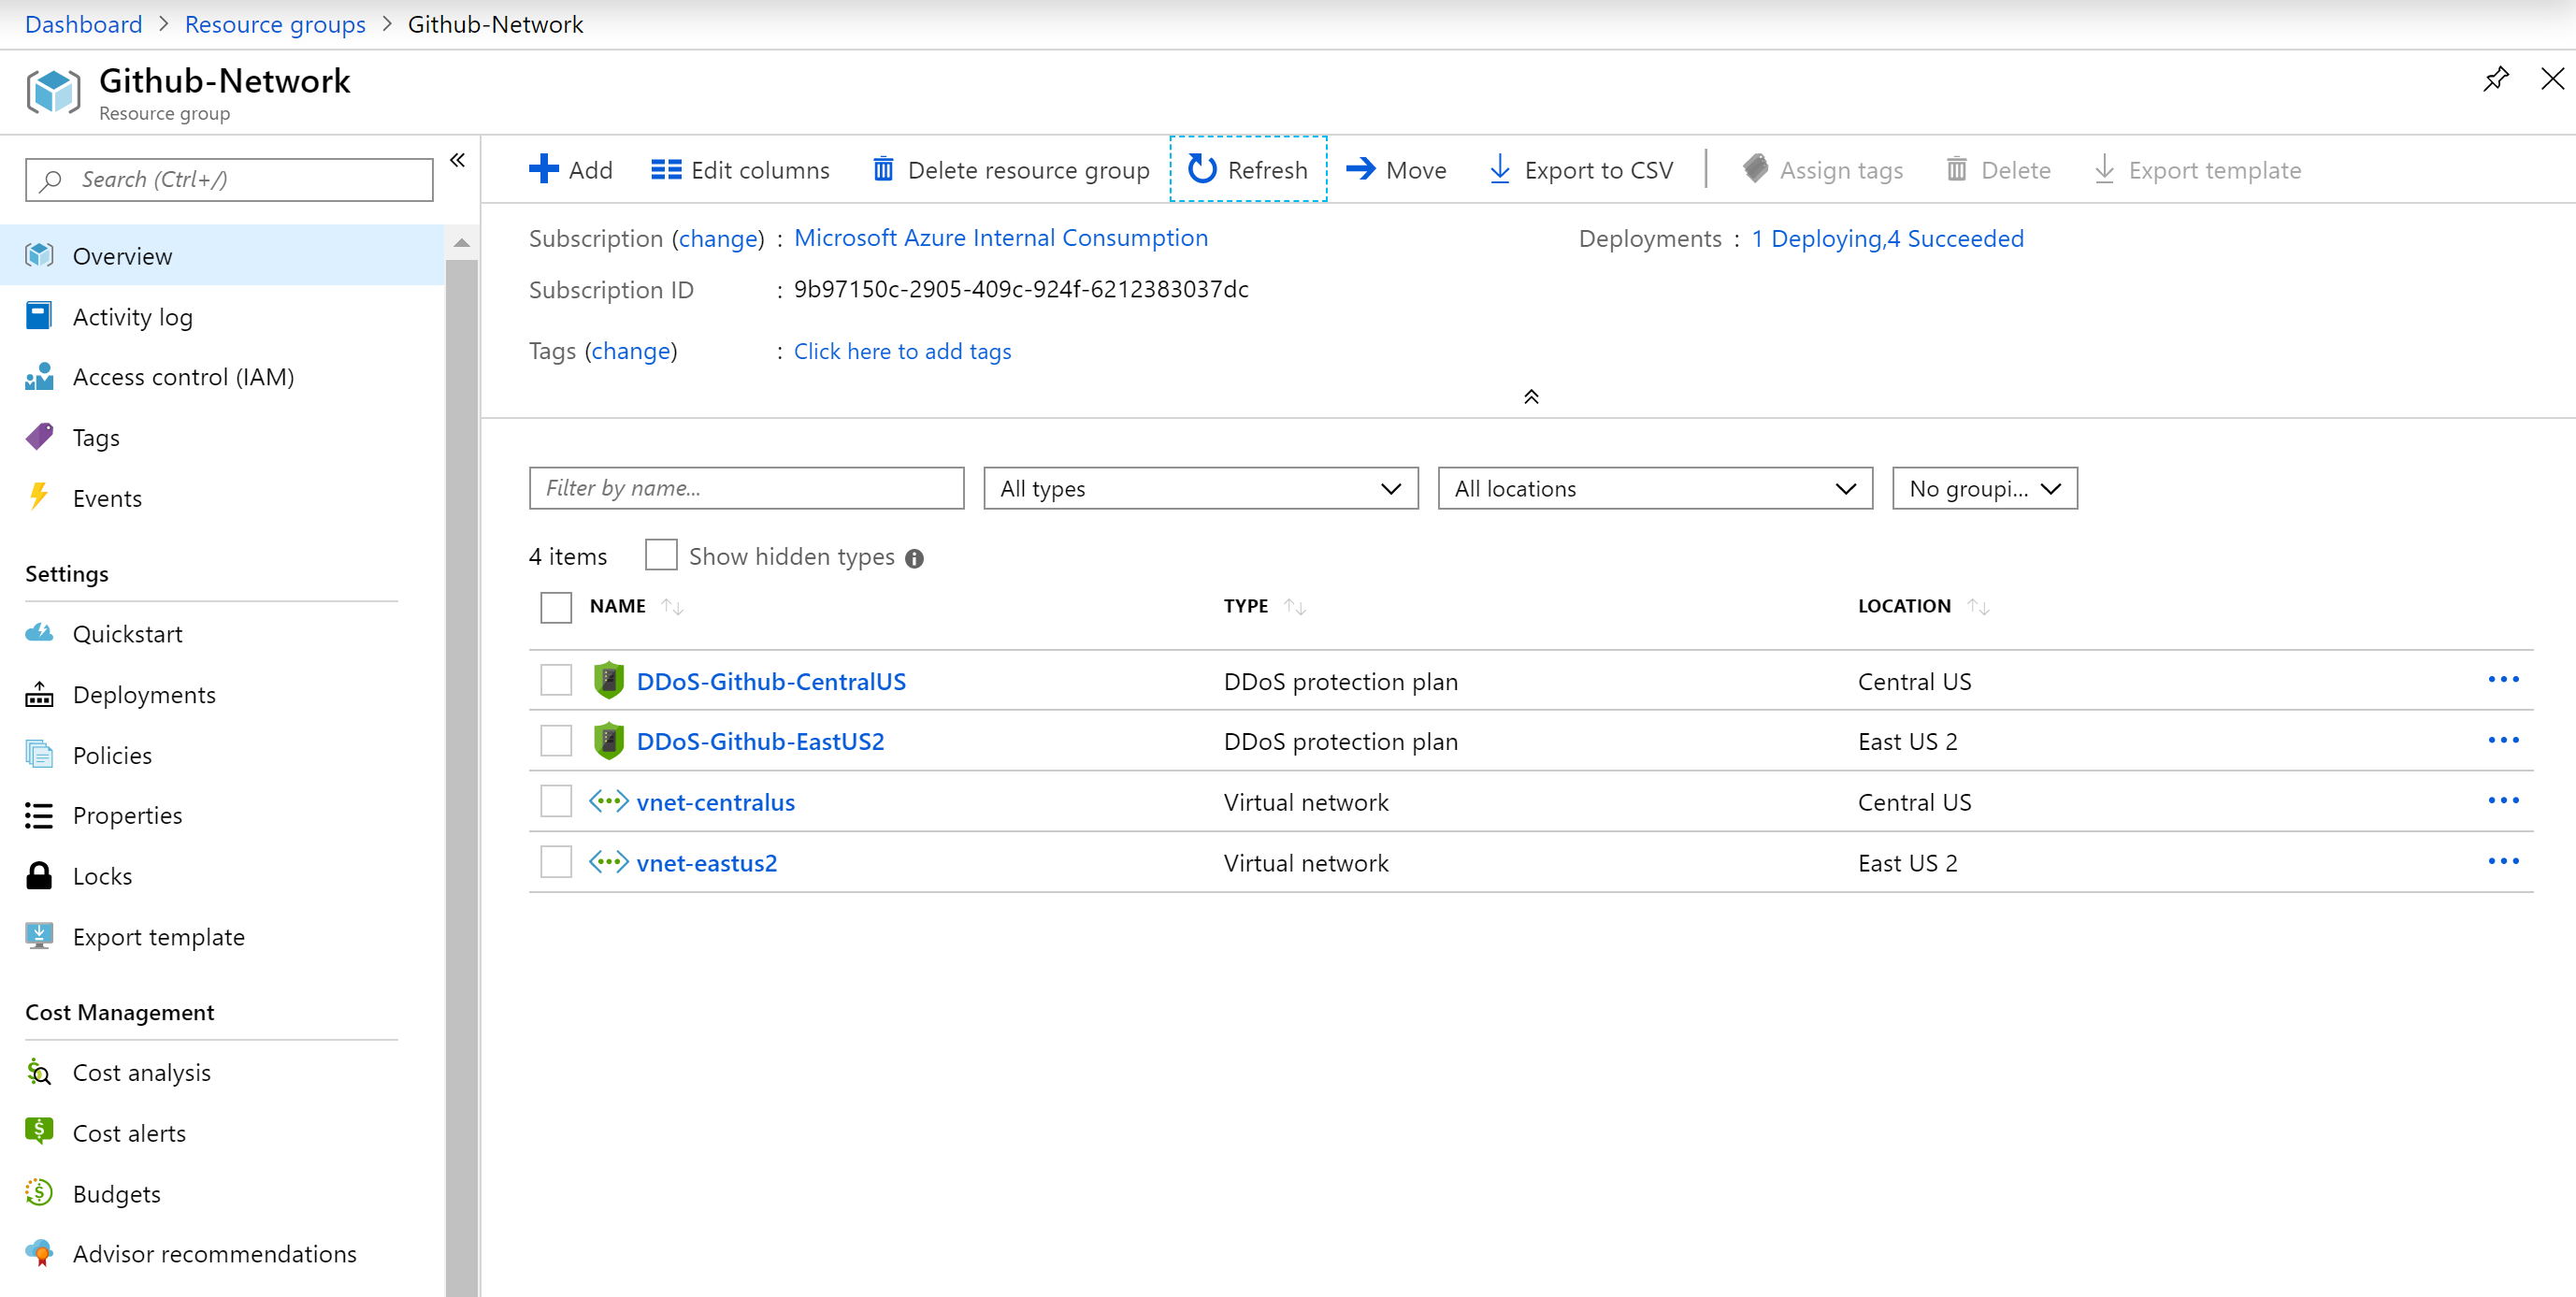This screenshot has height=1297, width=2576.
Task: Open more options for DDoS-Github-CentralUS
Action: click(x=2503, y=680)
